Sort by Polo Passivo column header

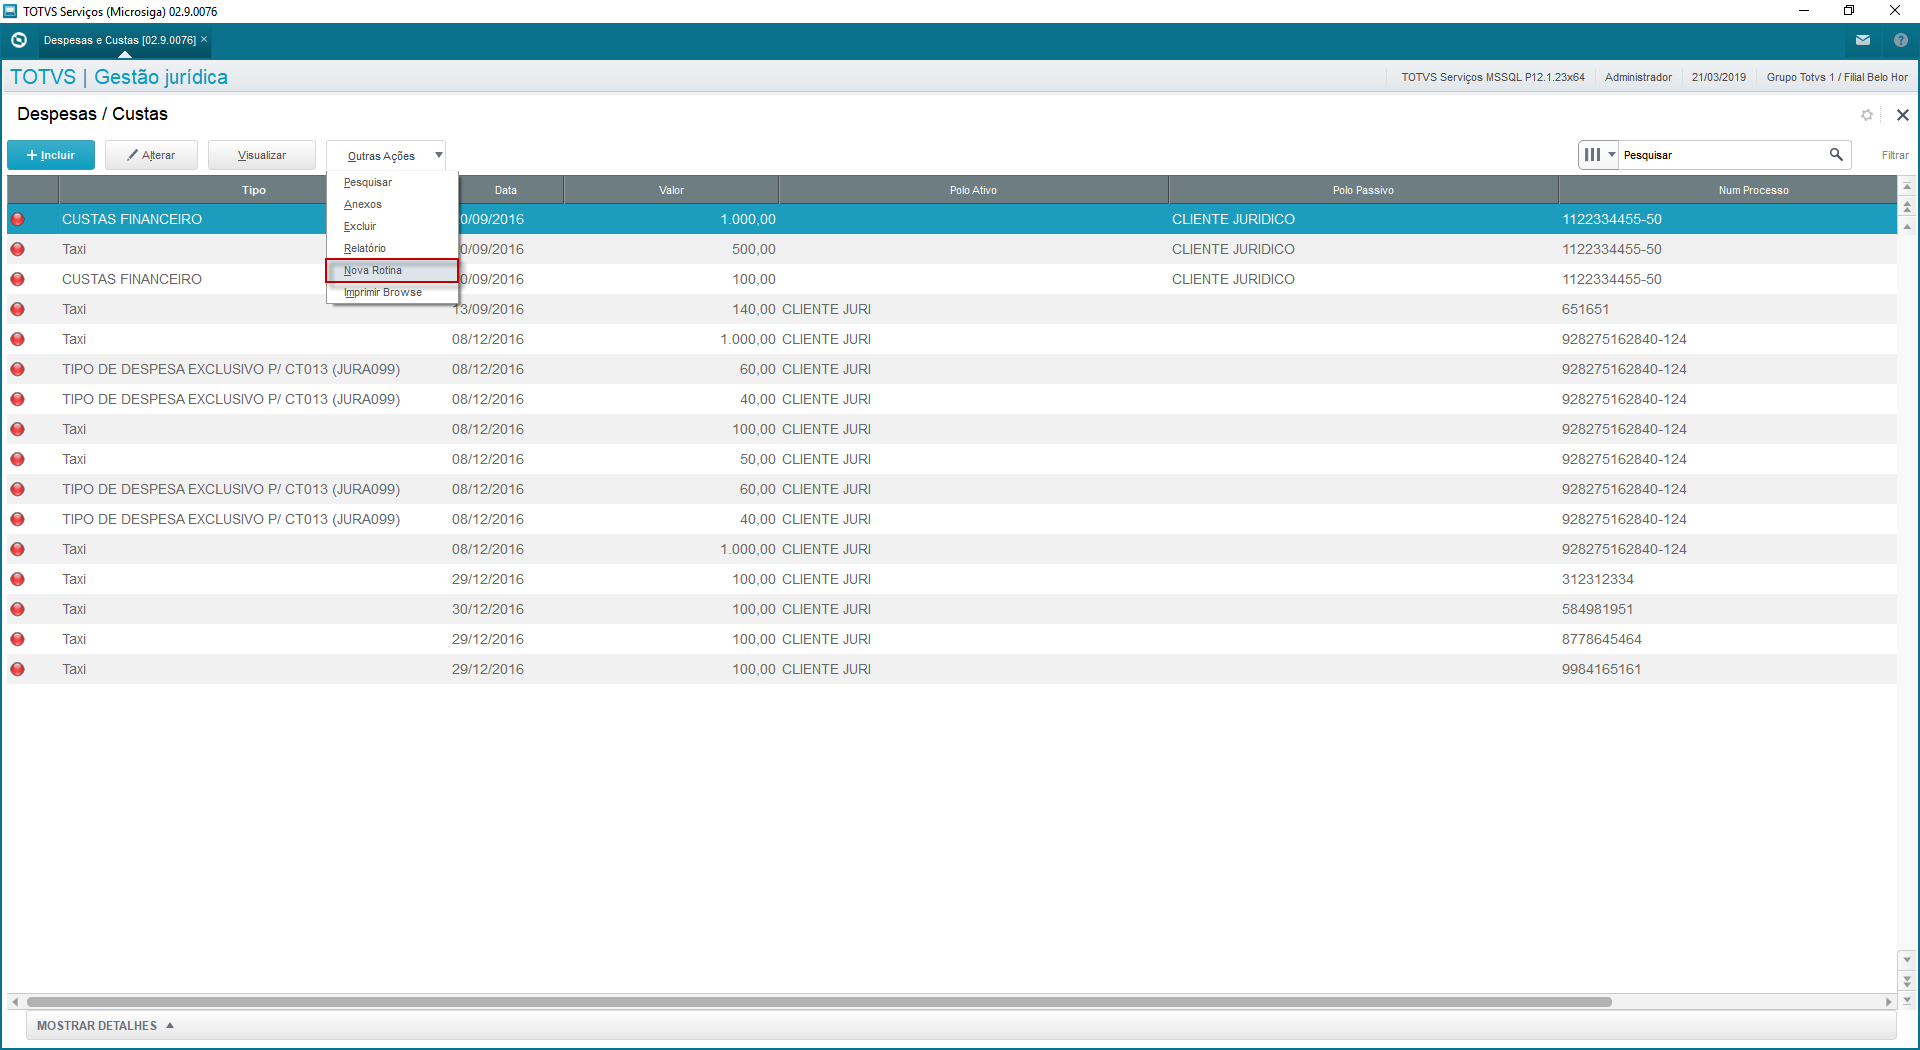(x=1363, y=190)
